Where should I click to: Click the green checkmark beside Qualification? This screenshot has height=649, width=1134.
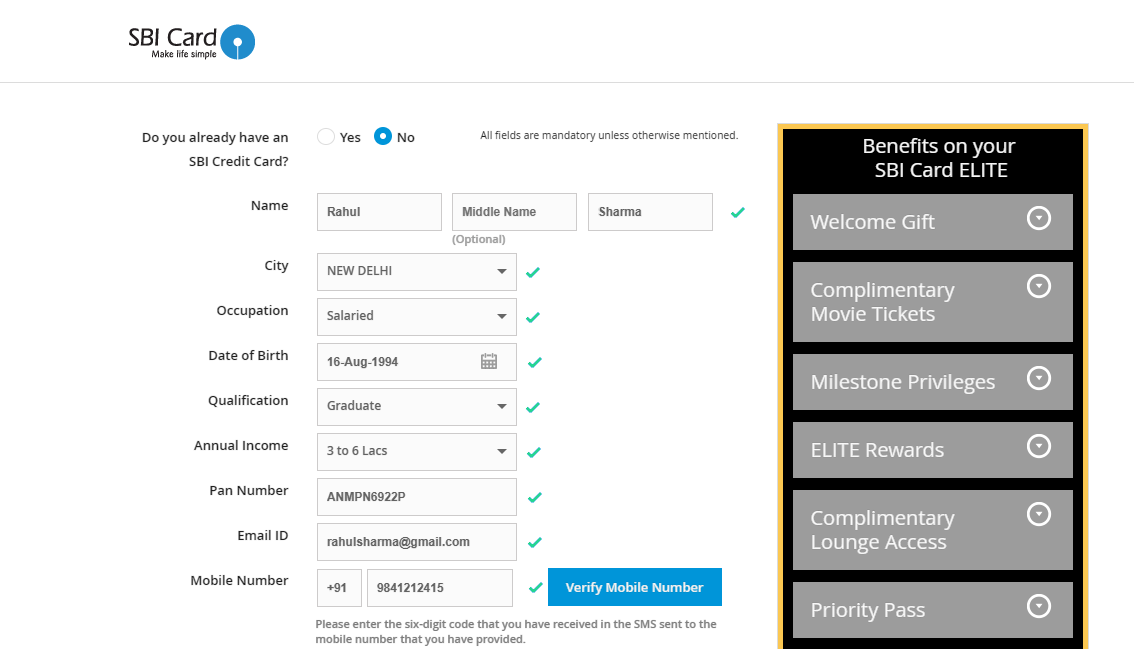pos(533,408)
